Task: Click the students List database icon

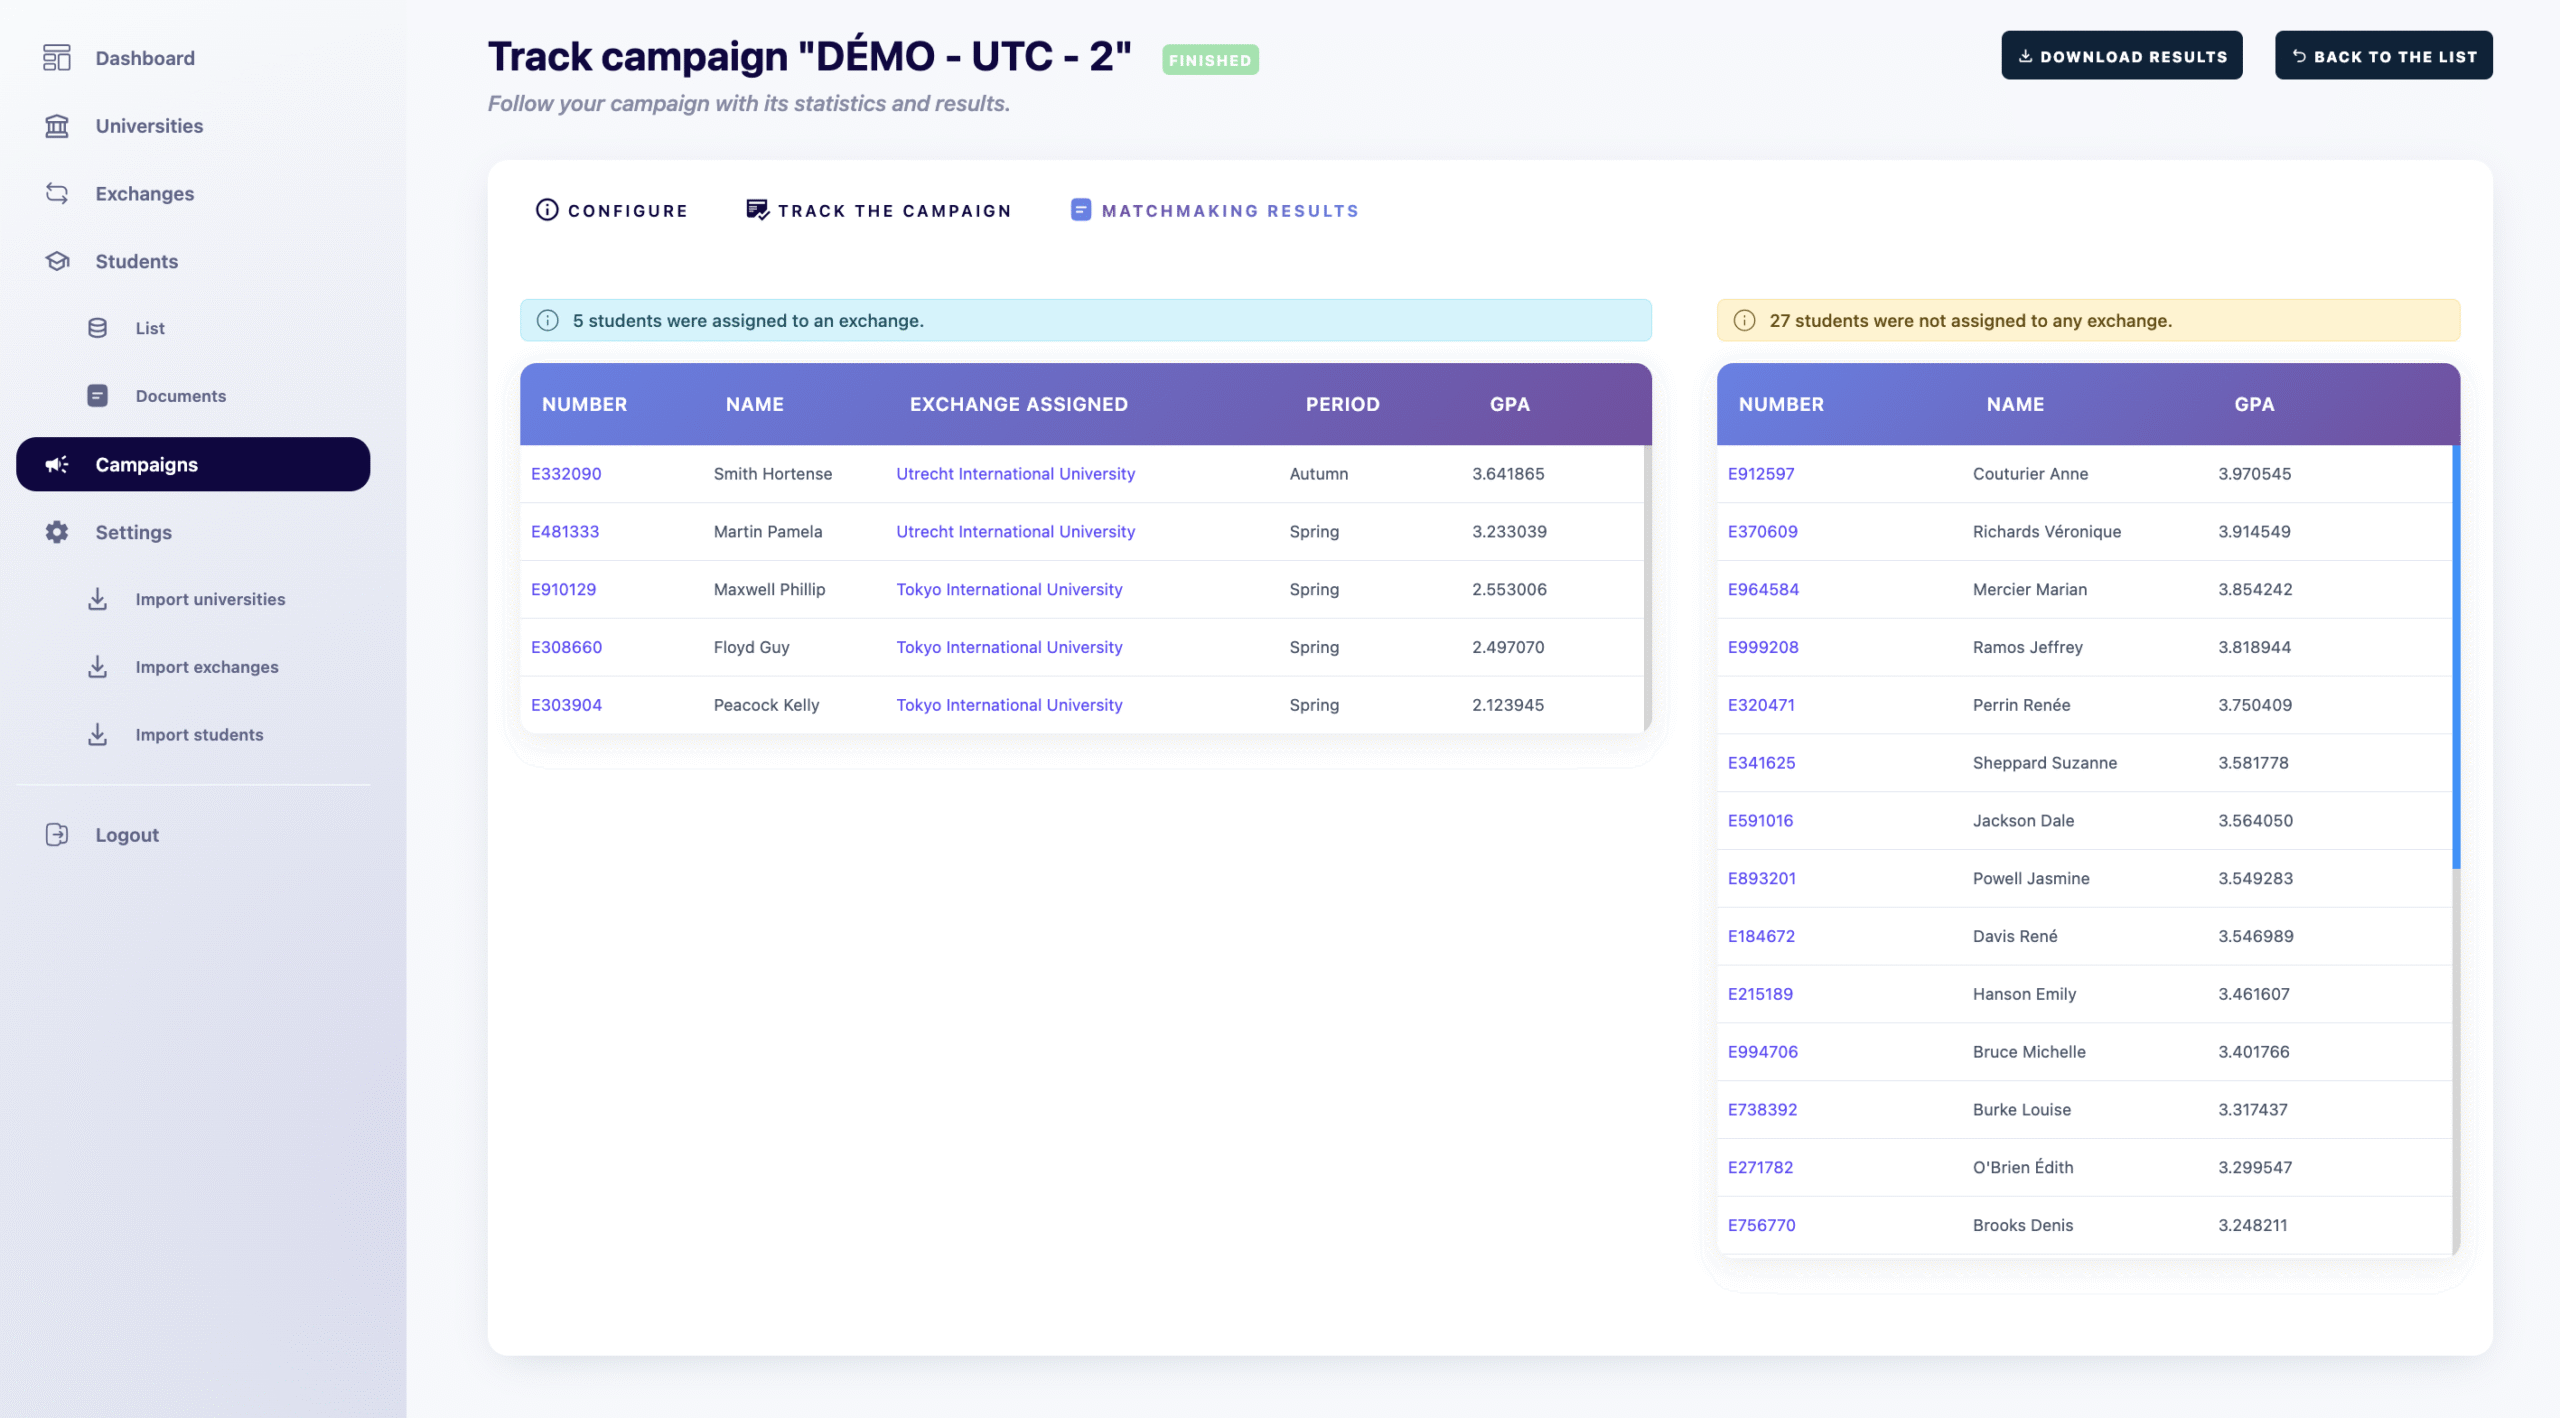Action: click(97, 328)
